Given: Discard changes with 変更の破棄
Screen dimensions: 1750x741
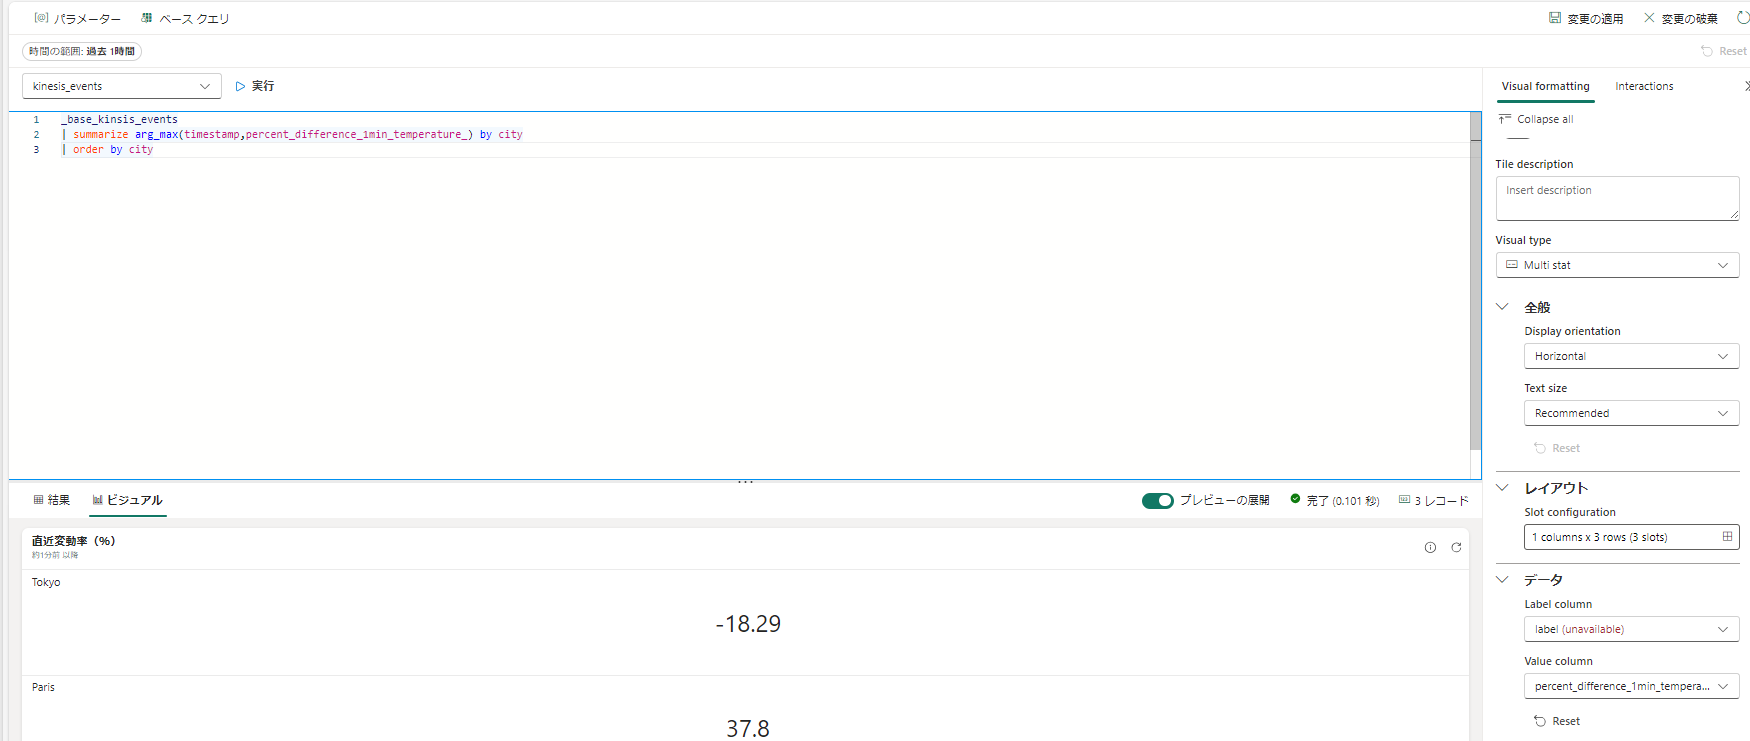Looking at the screenshot, I should (1681, 19).
